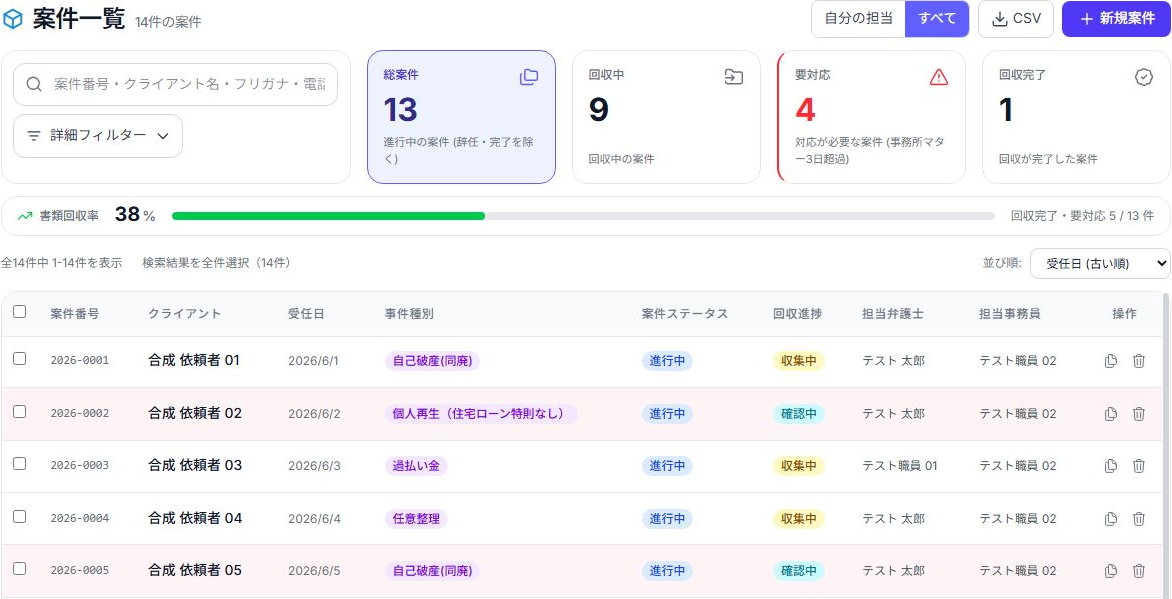Viewport: 1172px width, 599px height.
Task: Duplicate case 2026-0004 with its copy icon
Action: (x=1111, y=518)
